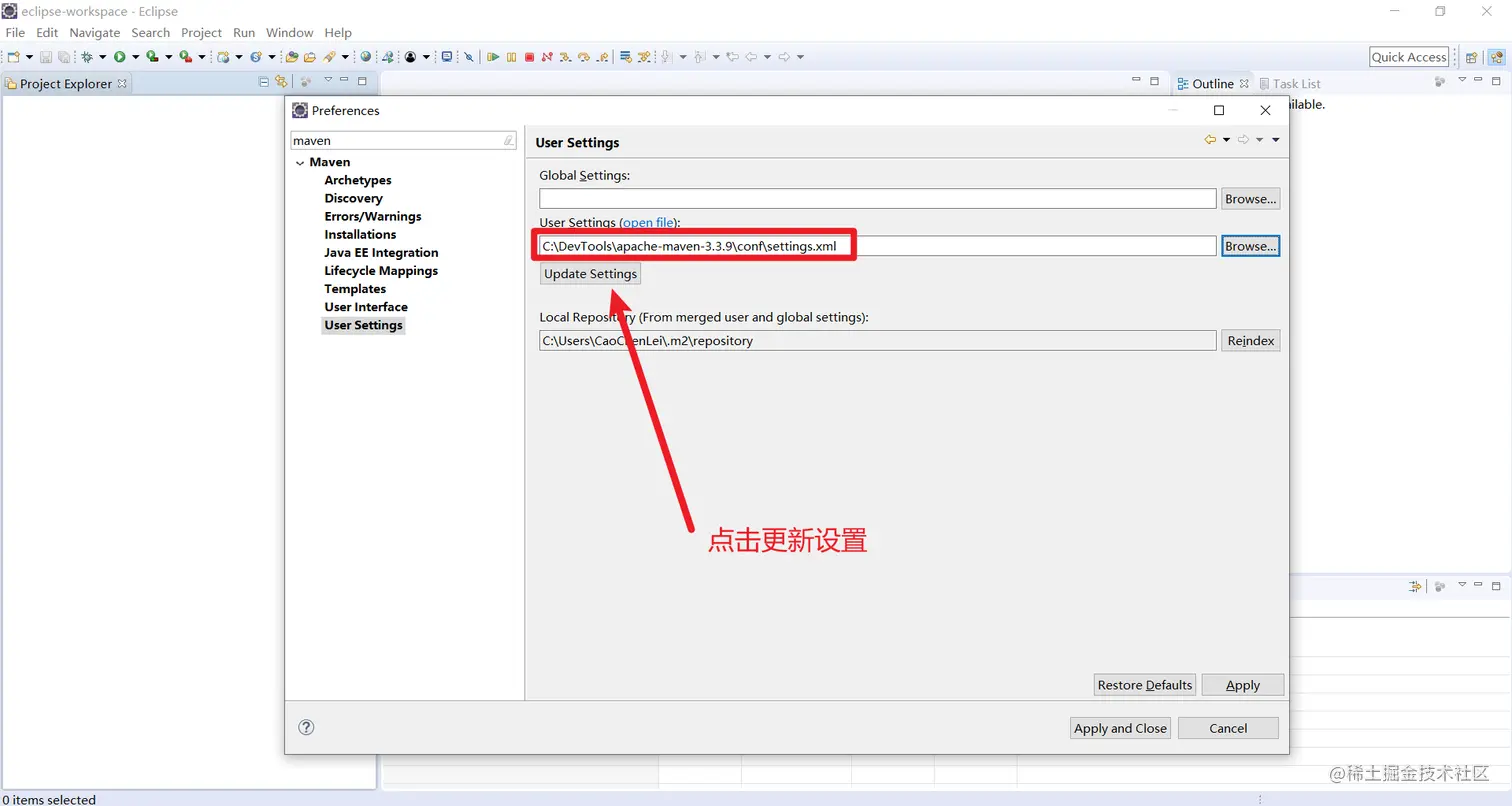
Task: Open the Navigate menu
Action: (x=95, y=33)
